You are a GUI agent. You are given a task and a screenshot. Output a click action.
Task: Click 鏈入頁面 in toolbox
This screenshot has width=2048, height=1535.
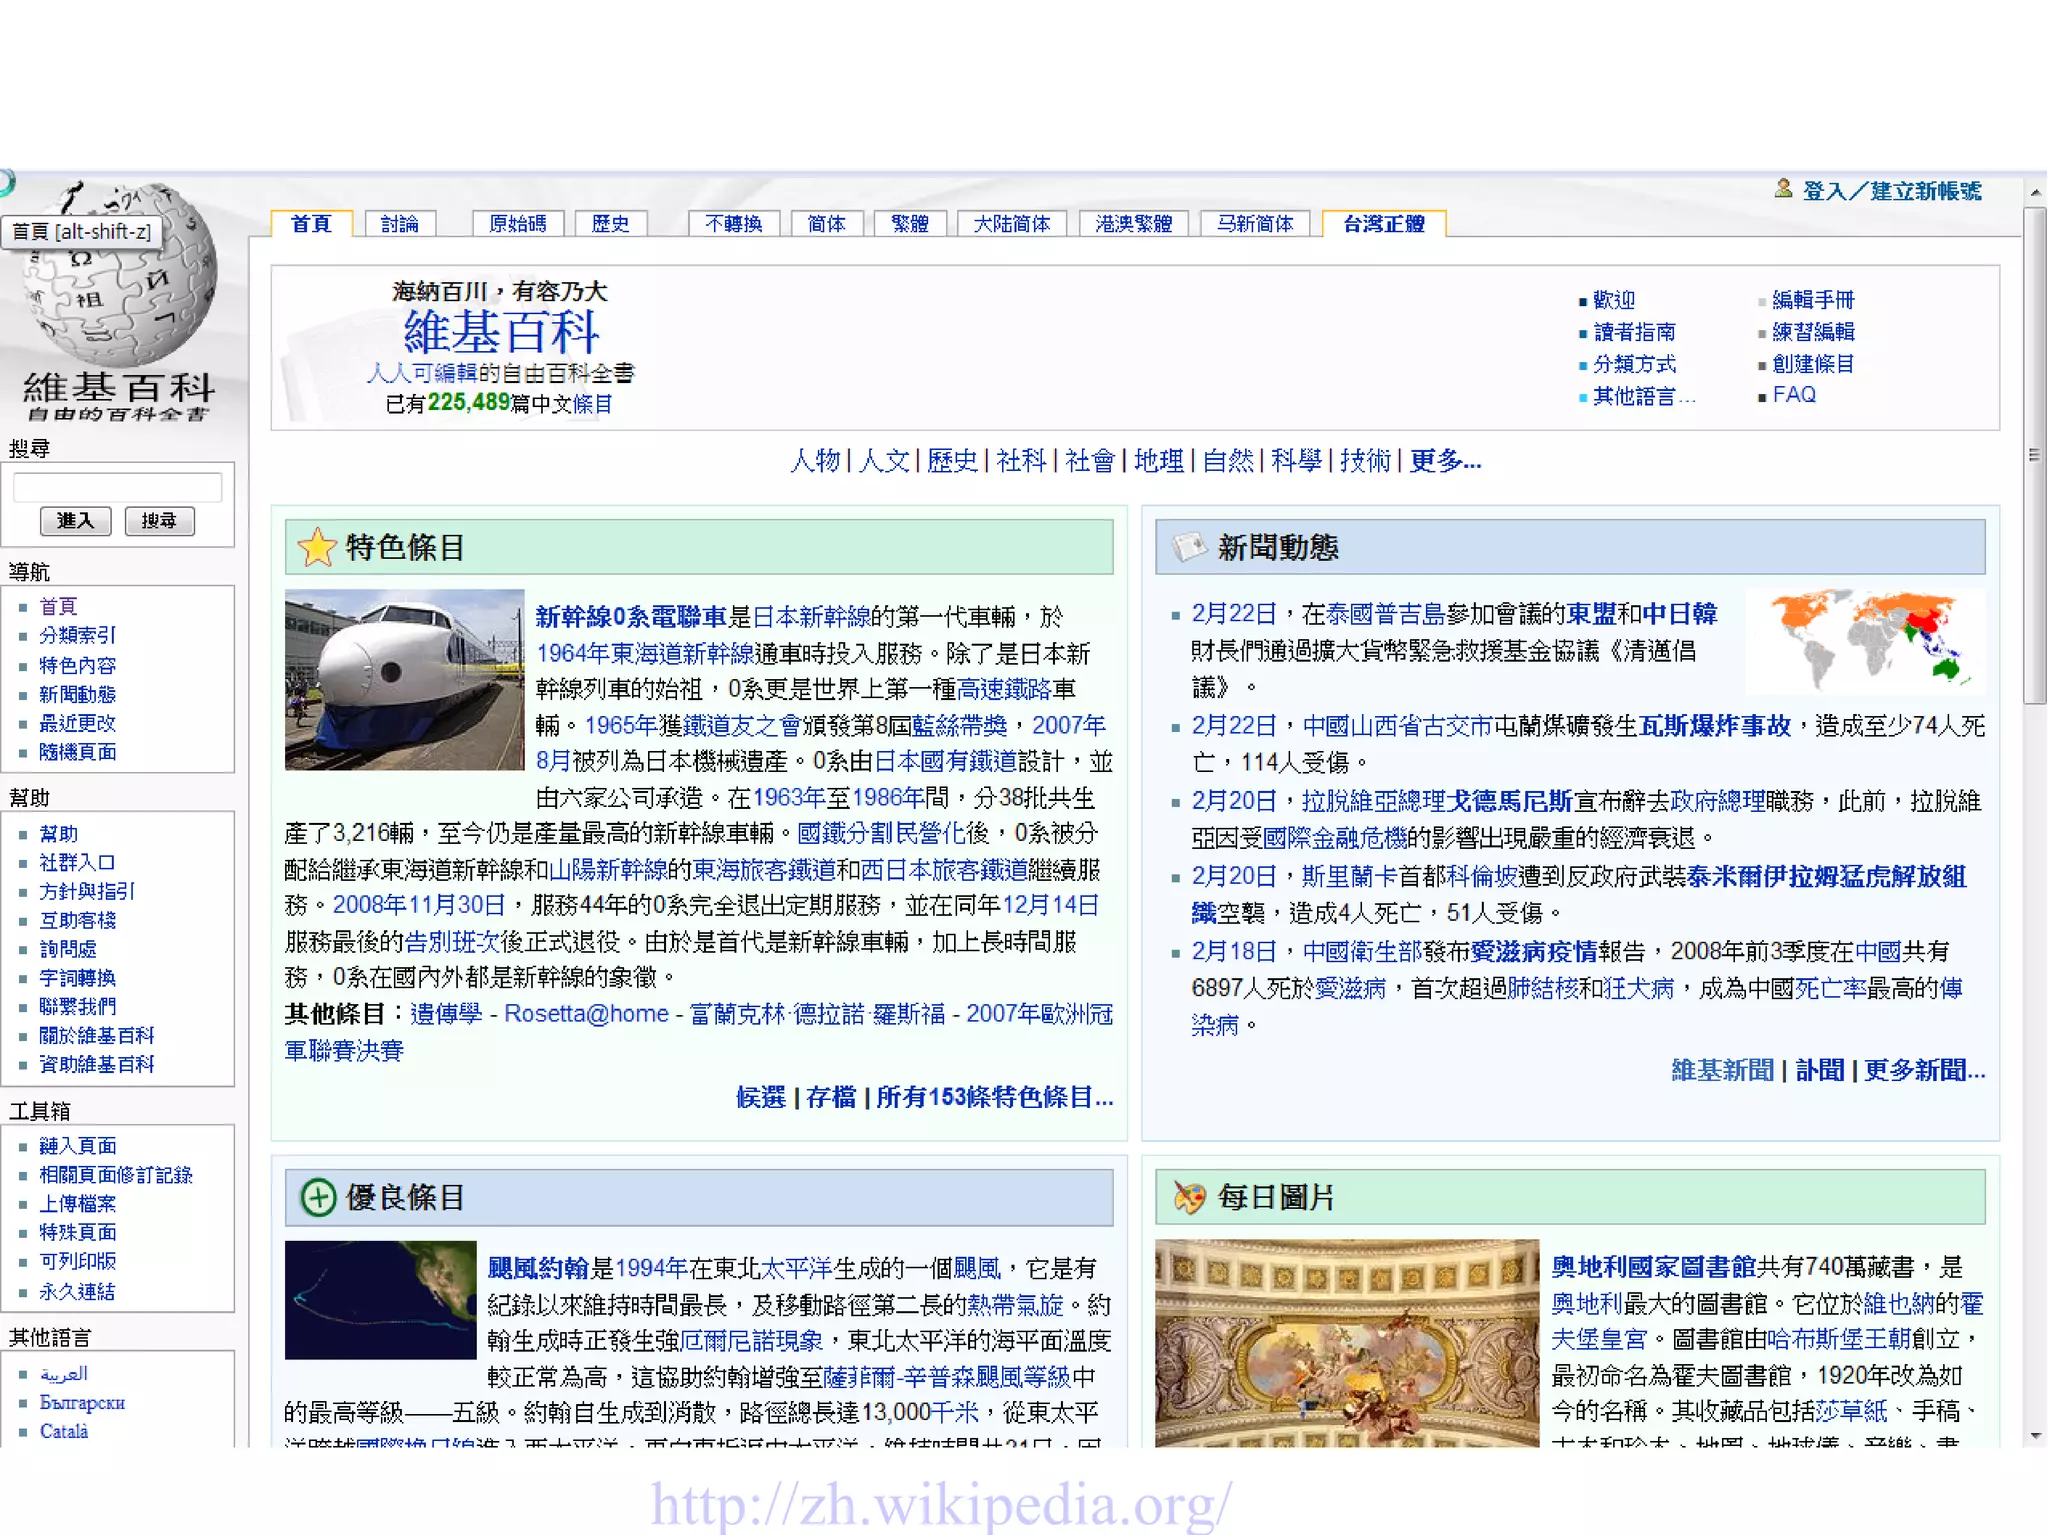tap(78, 1146)
